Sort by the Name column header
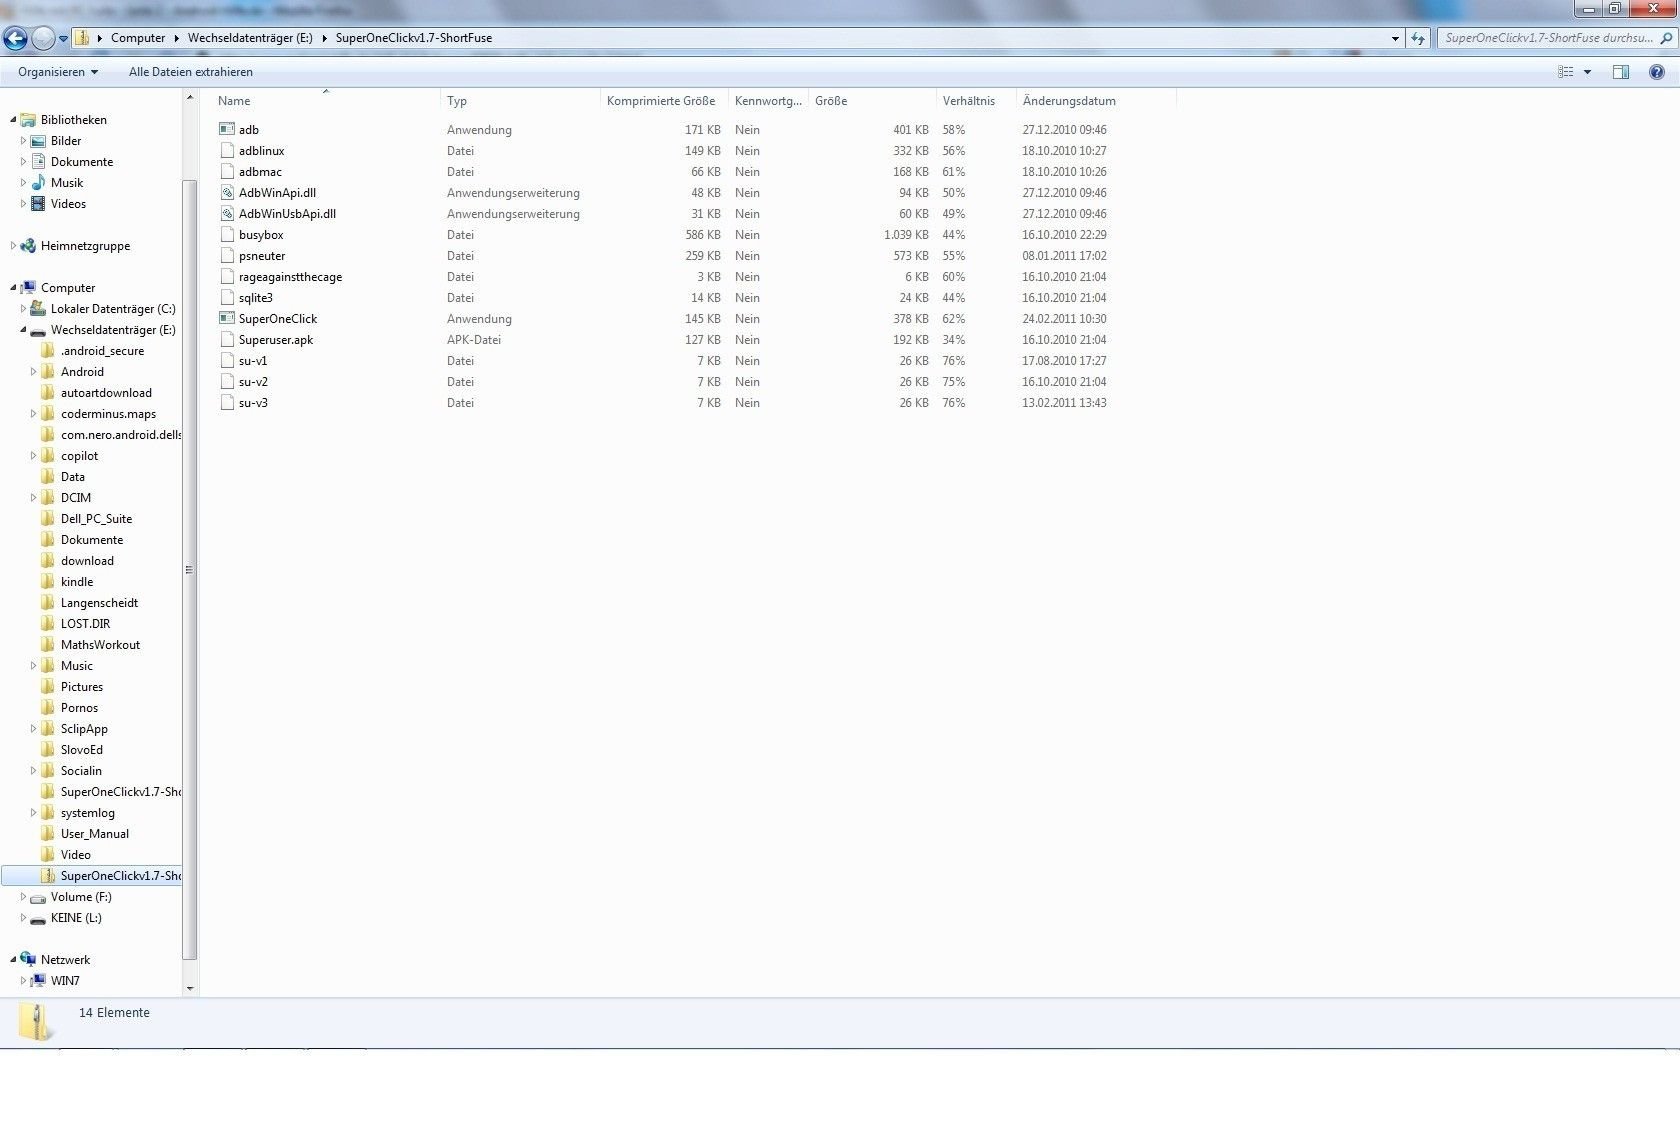This screenshot has width=1680, height=1141. point(234,101)
